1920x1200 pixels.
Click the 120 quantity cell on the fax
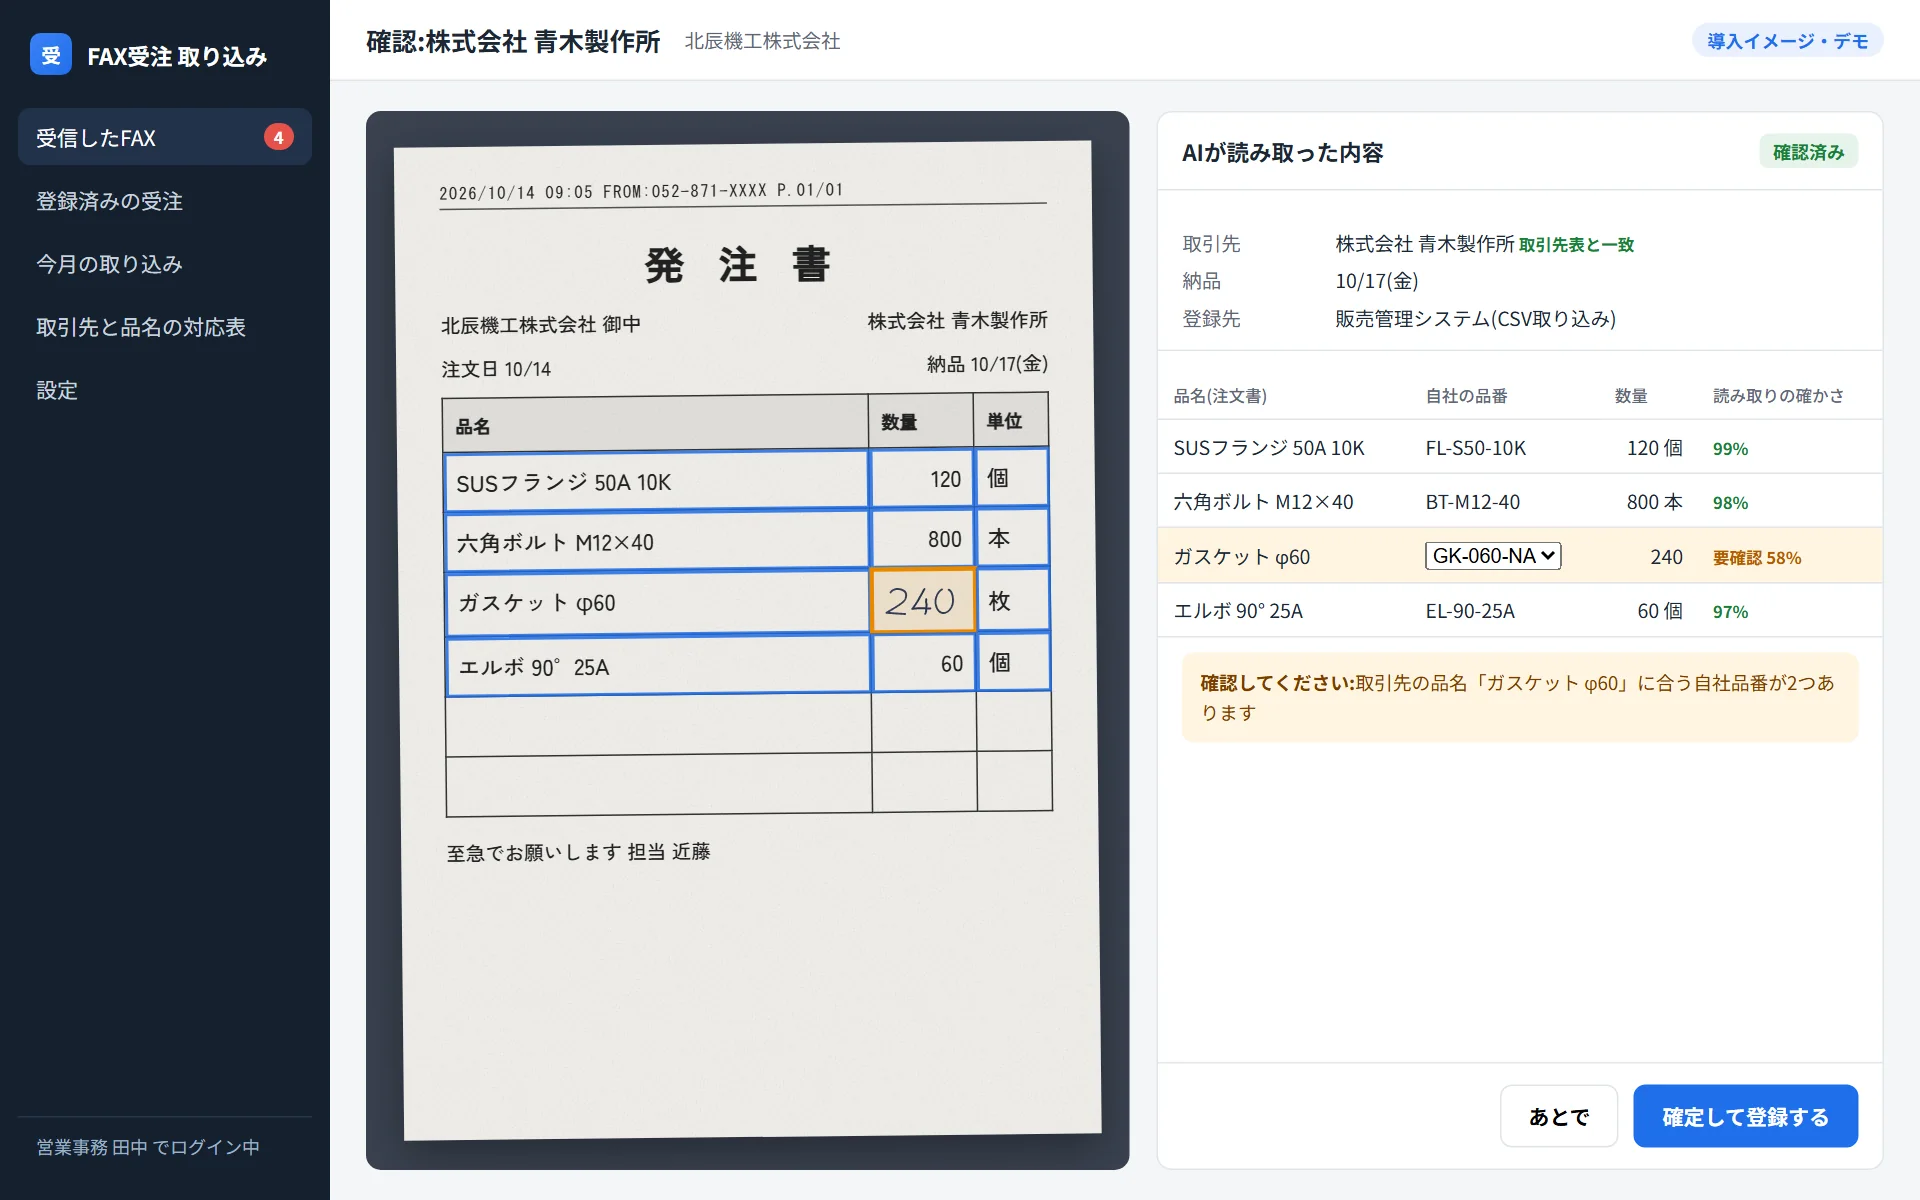[x=920, y=479]
